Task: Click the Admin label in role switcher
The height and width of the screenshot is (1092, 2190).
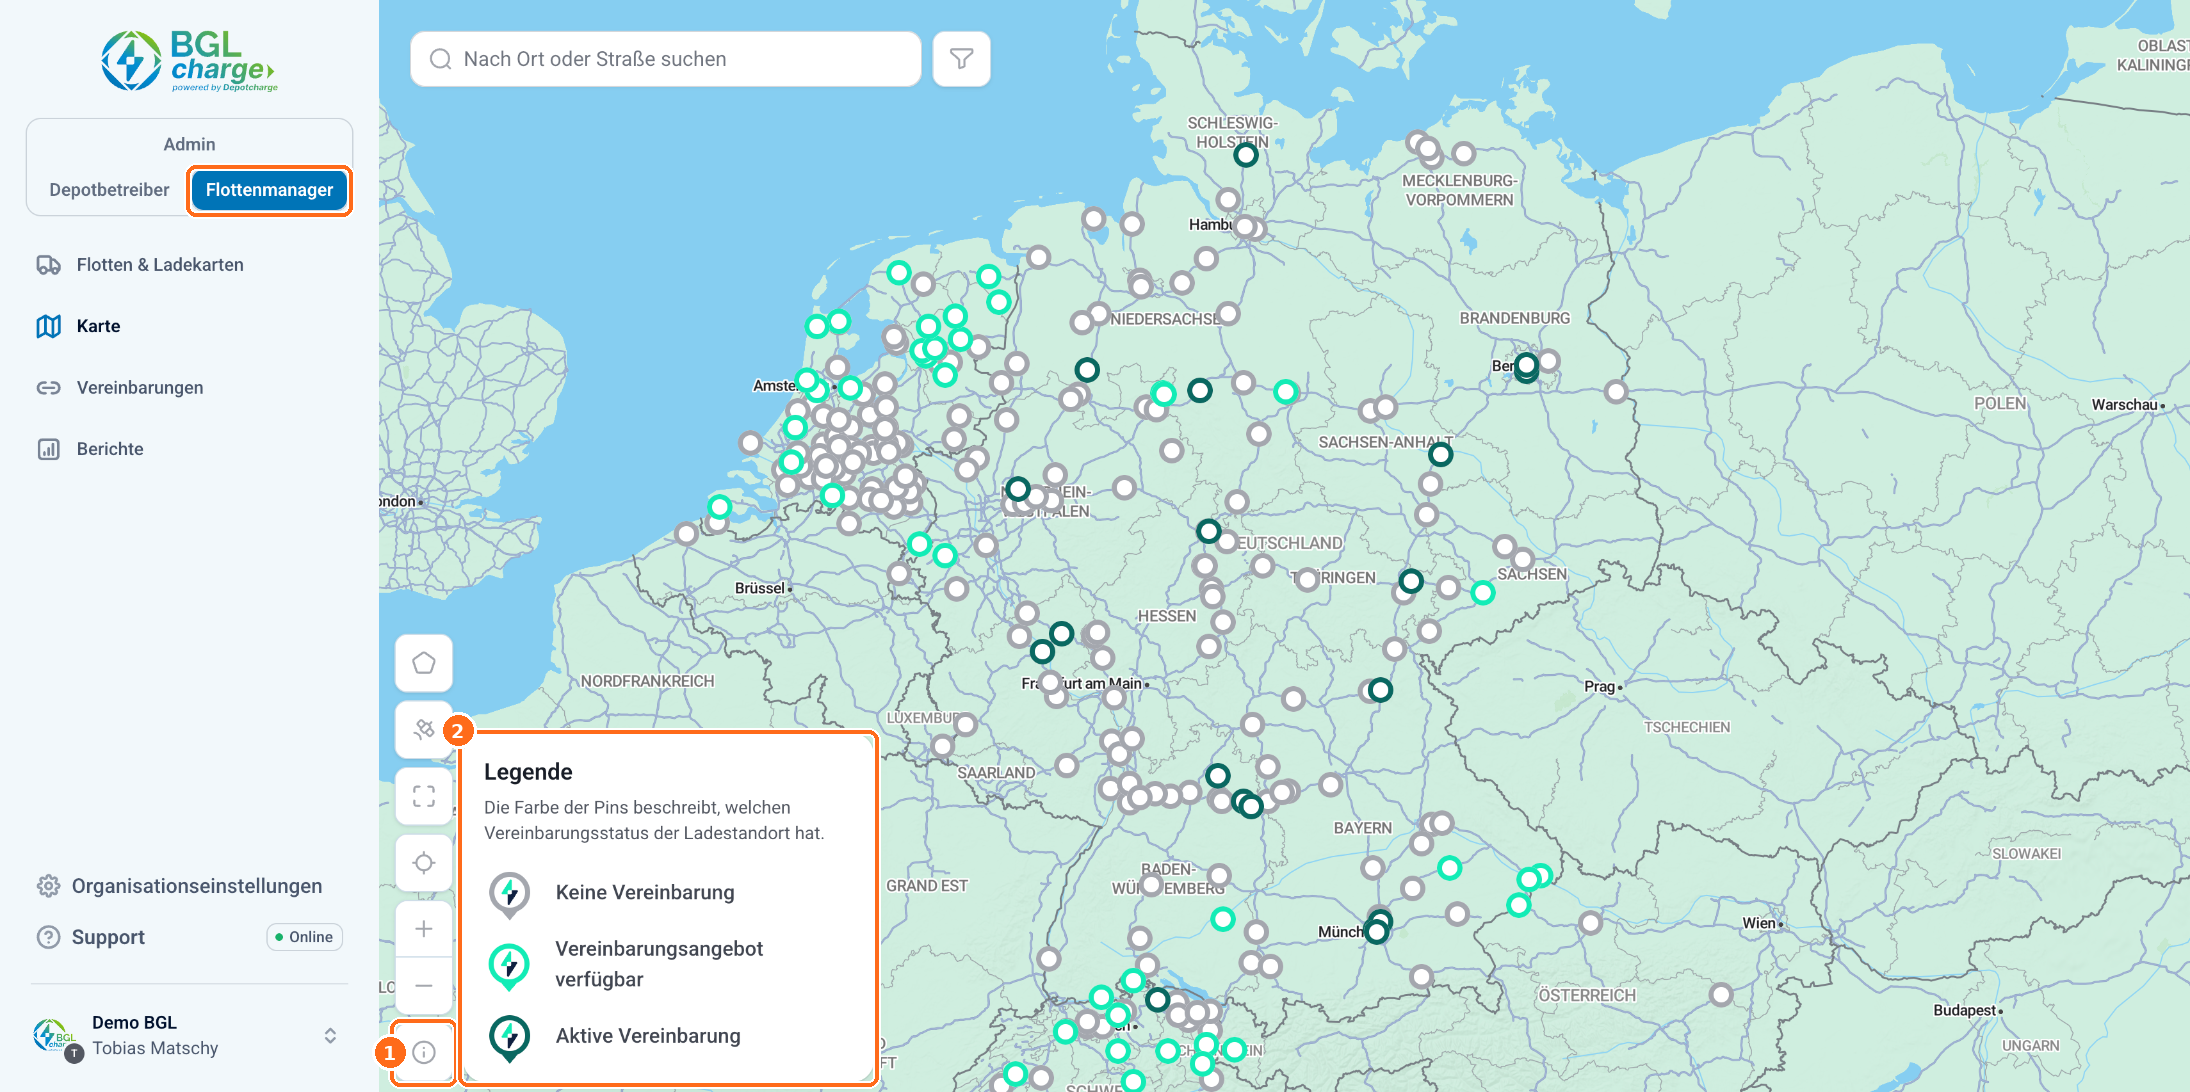Action: point(189,144)
